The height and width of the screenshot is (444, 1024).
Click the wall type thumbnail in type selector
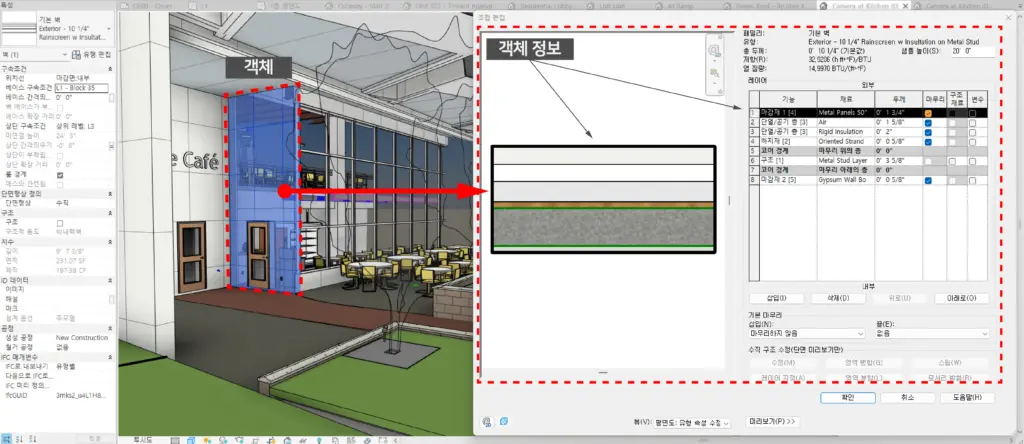(18, 28)
